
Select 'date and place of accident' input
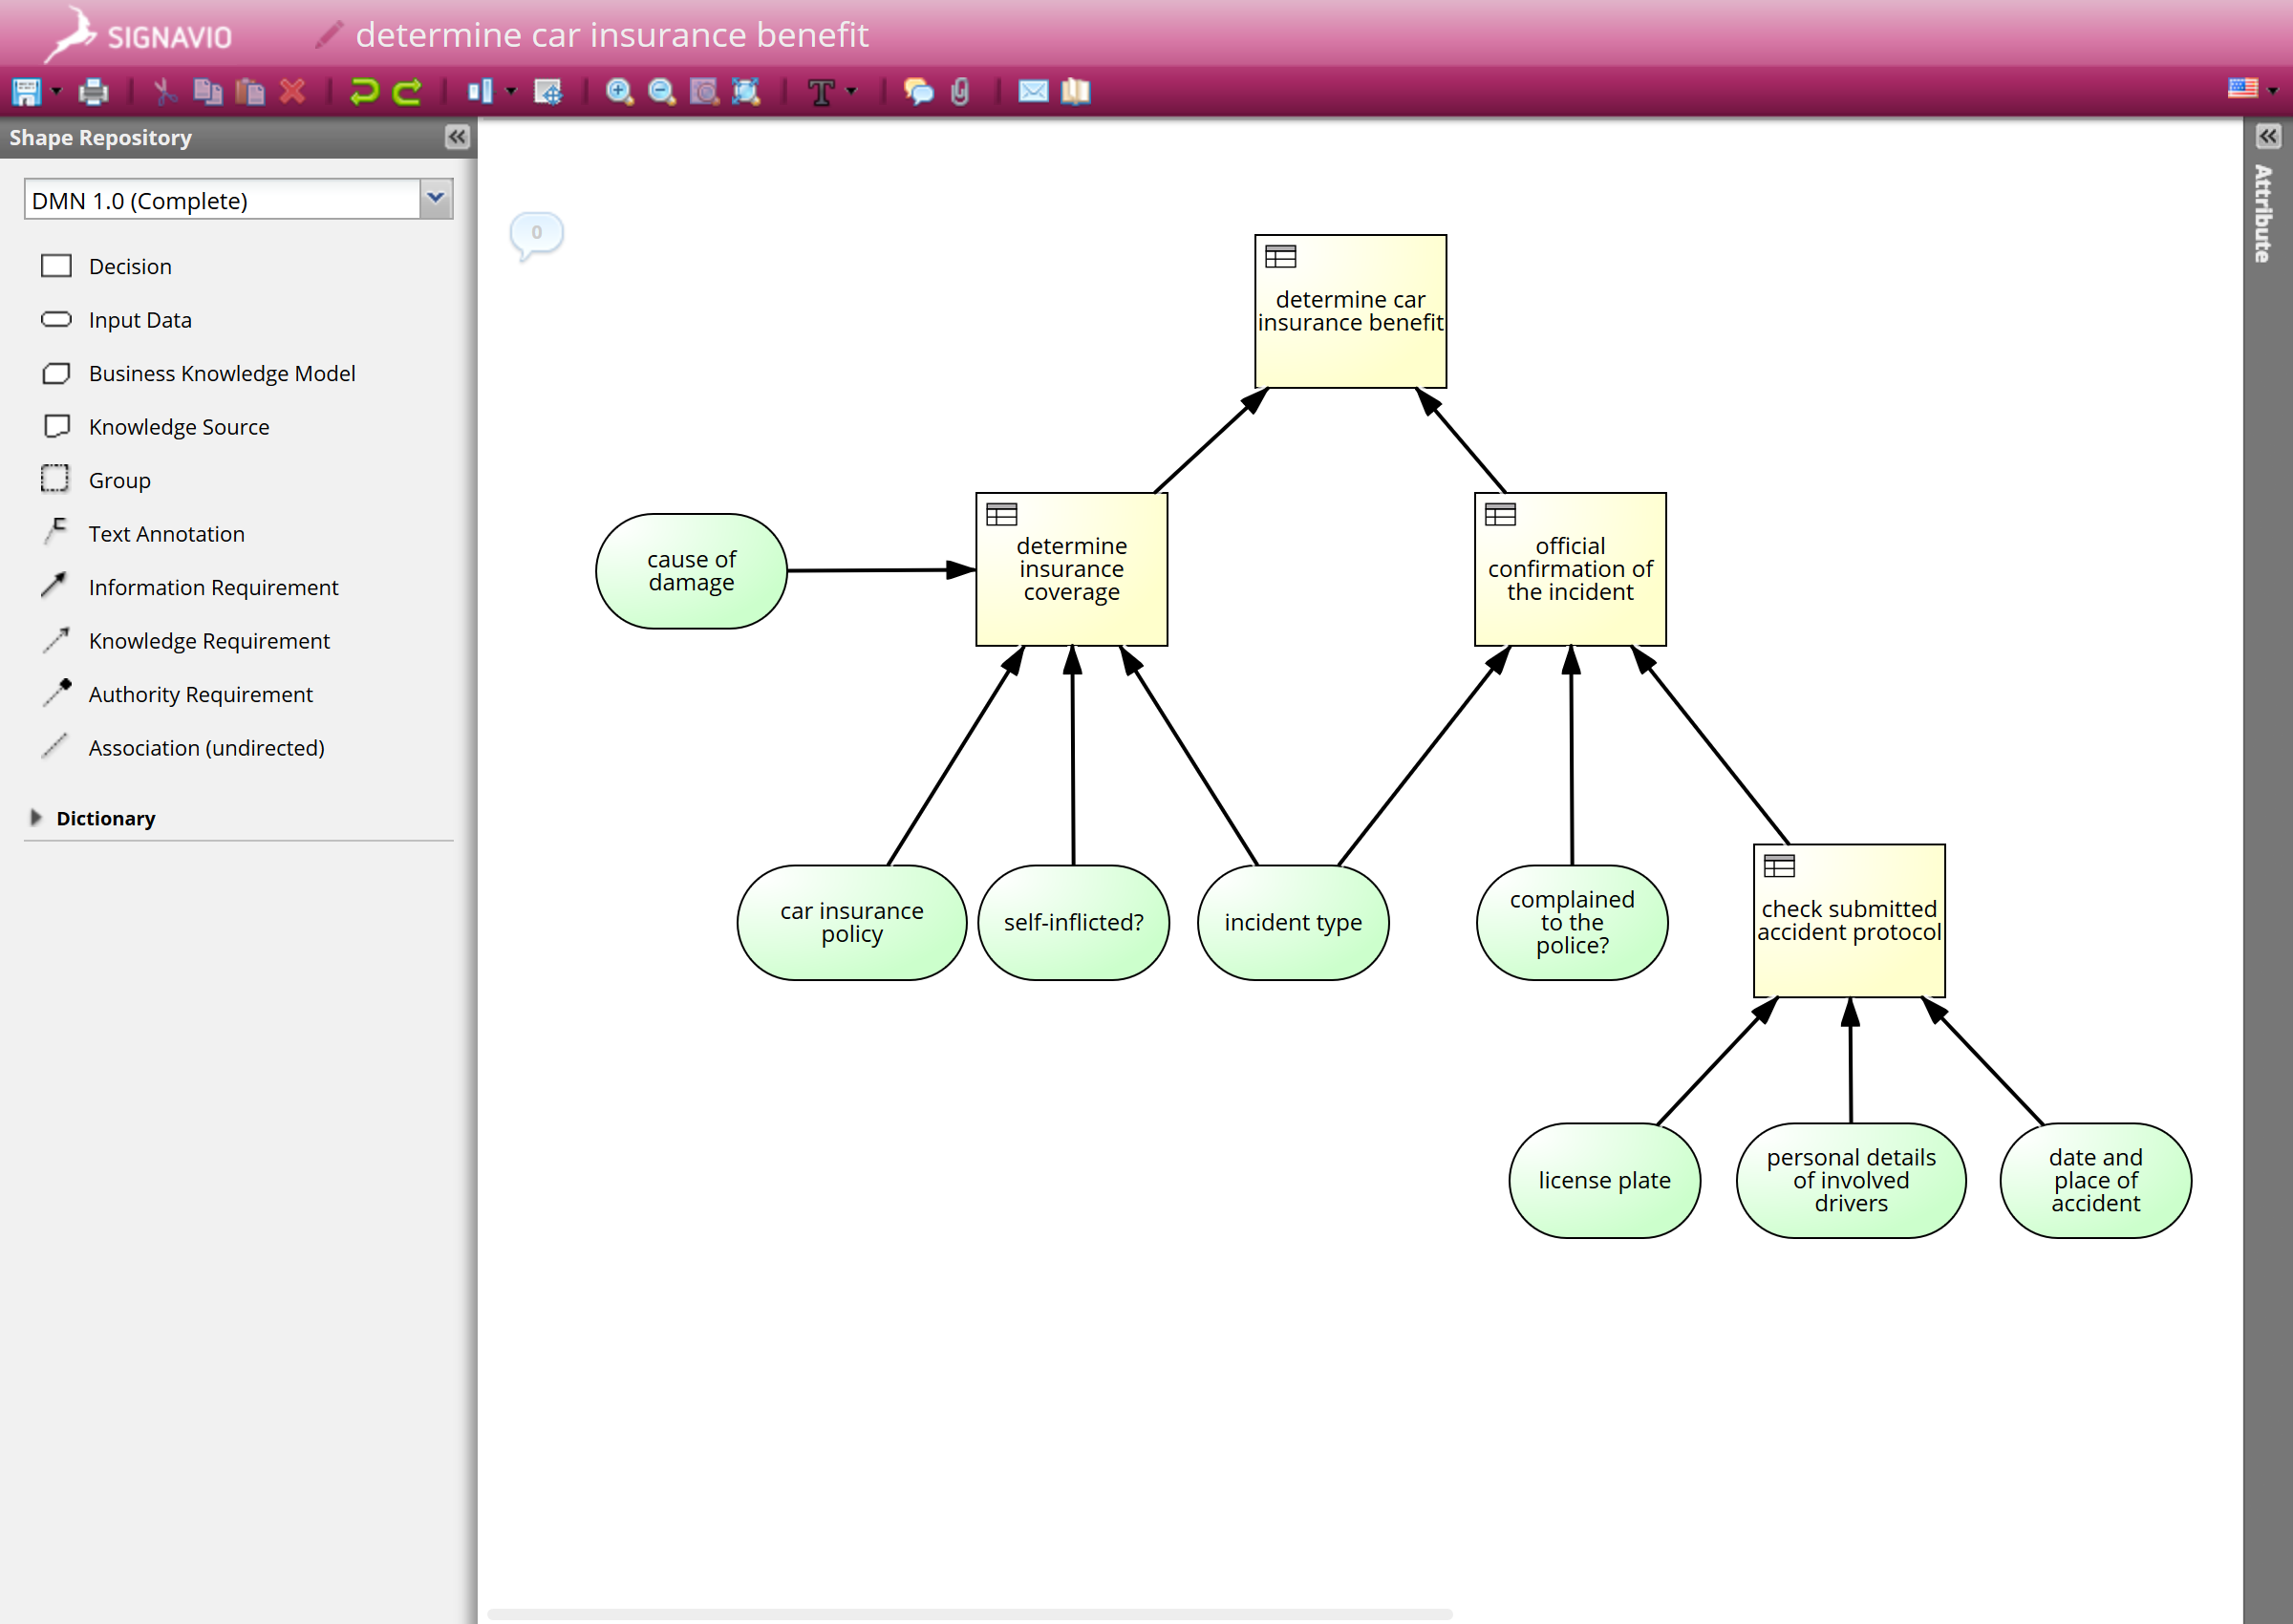click(x=2096, y=1181)
